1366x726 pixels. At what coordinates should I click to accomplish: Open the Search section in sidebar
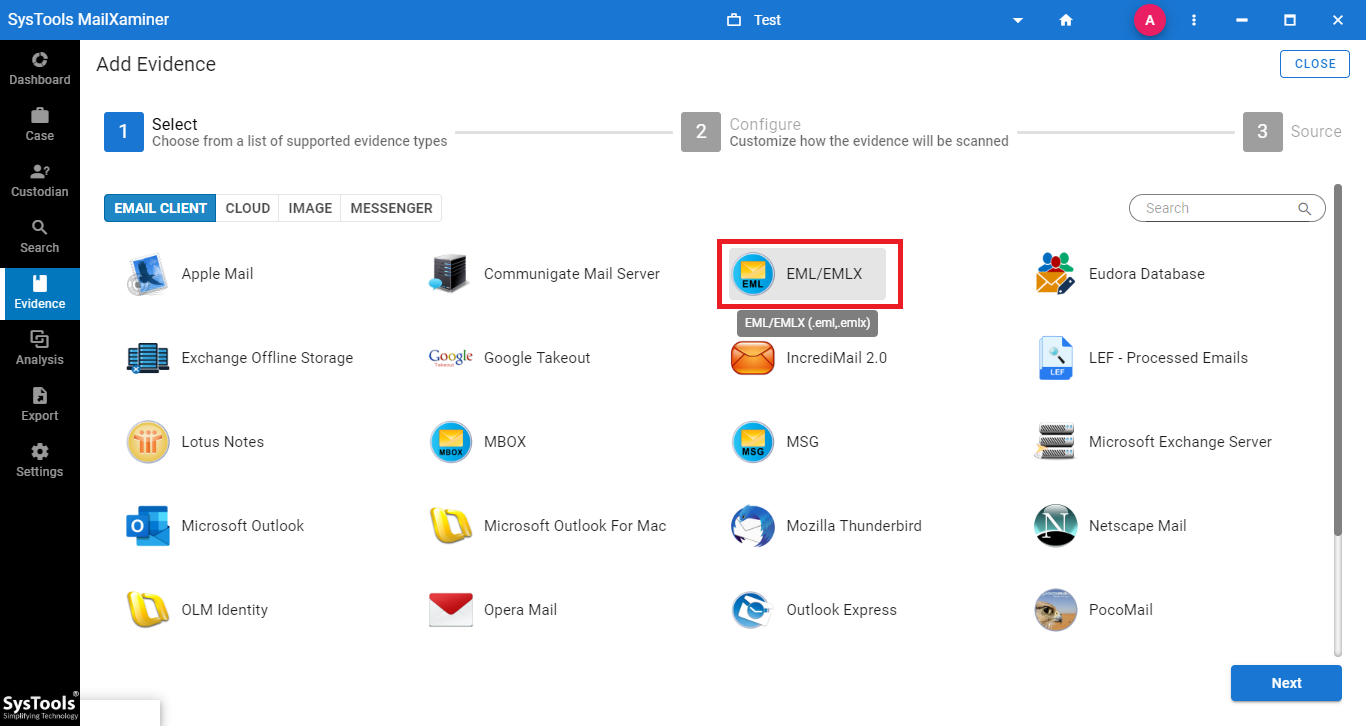[x=40, y=237]
